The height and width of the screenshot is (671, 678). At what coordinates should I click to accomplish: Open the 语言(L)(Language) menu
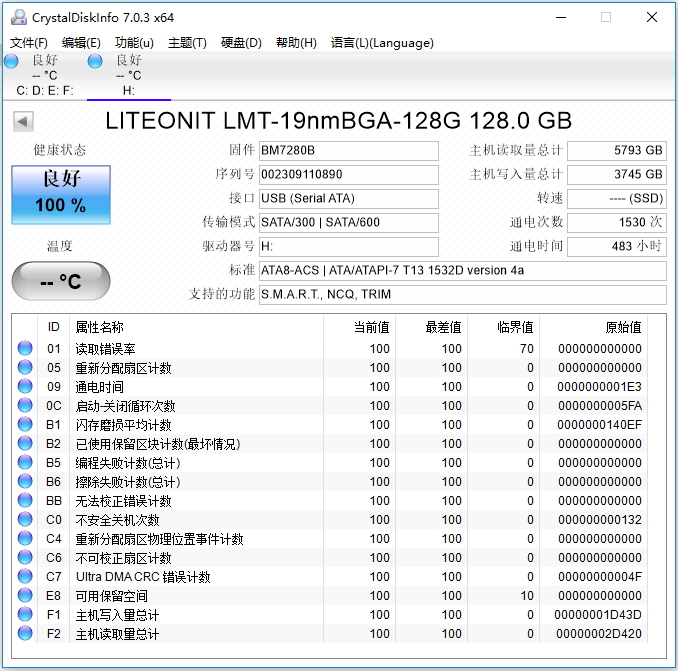(382, 43)
